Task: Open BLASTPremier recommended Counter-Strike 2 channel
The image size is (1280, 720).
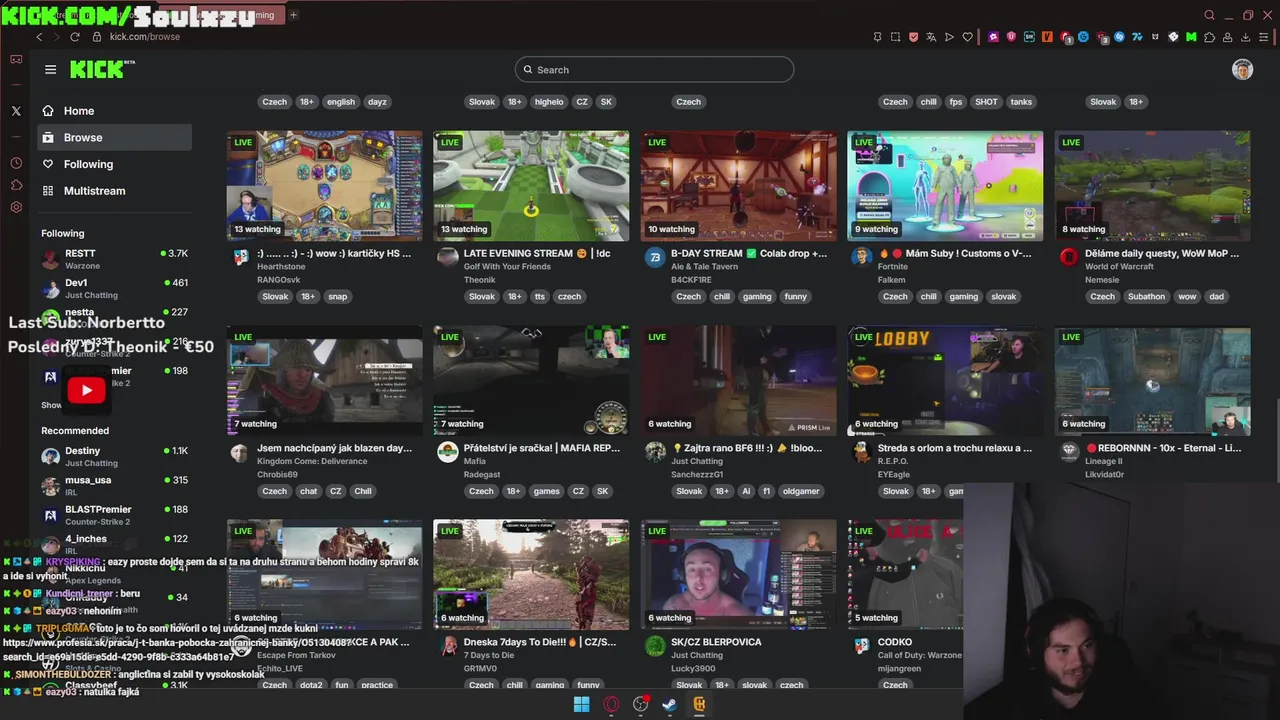Action: tap(115, 514)
